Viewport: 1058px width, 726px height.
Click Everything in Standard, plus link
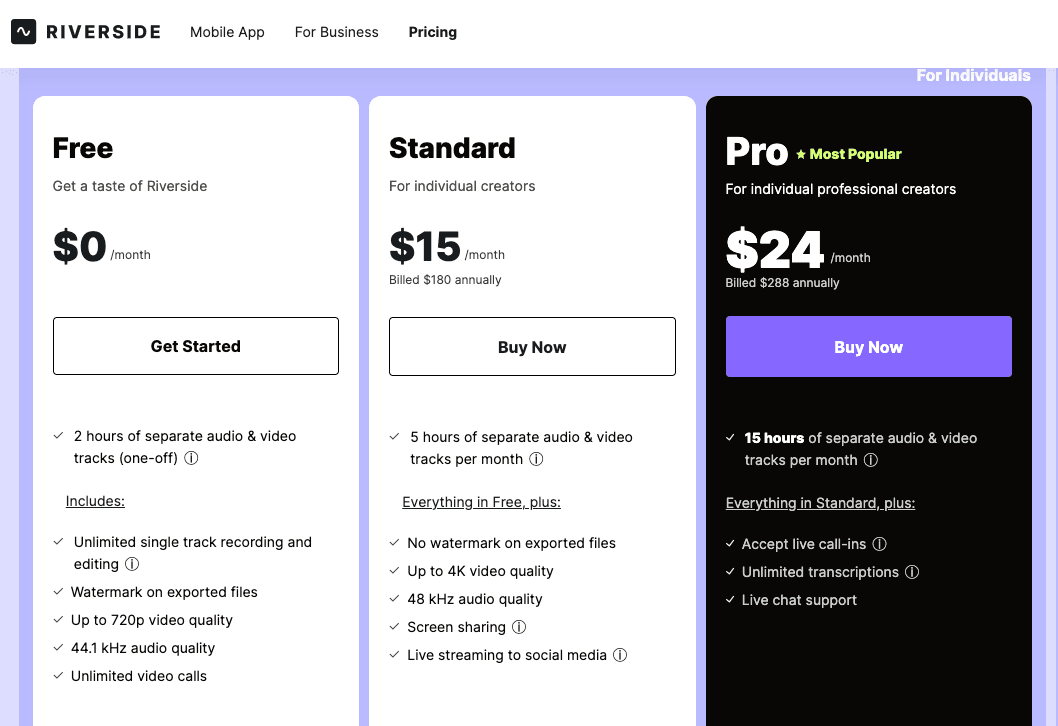pyautogui.click(x=820, y=503)
